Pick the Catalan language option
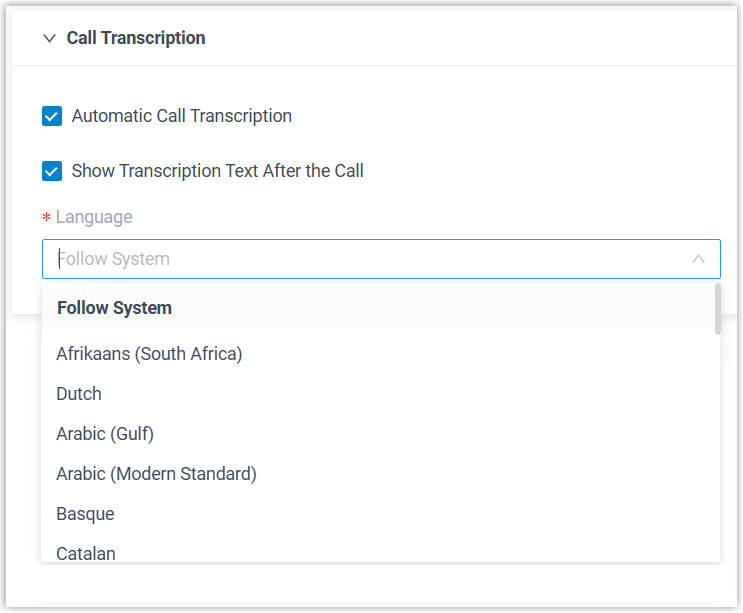This screenshot has height=613, width=743. click(86, 552)
